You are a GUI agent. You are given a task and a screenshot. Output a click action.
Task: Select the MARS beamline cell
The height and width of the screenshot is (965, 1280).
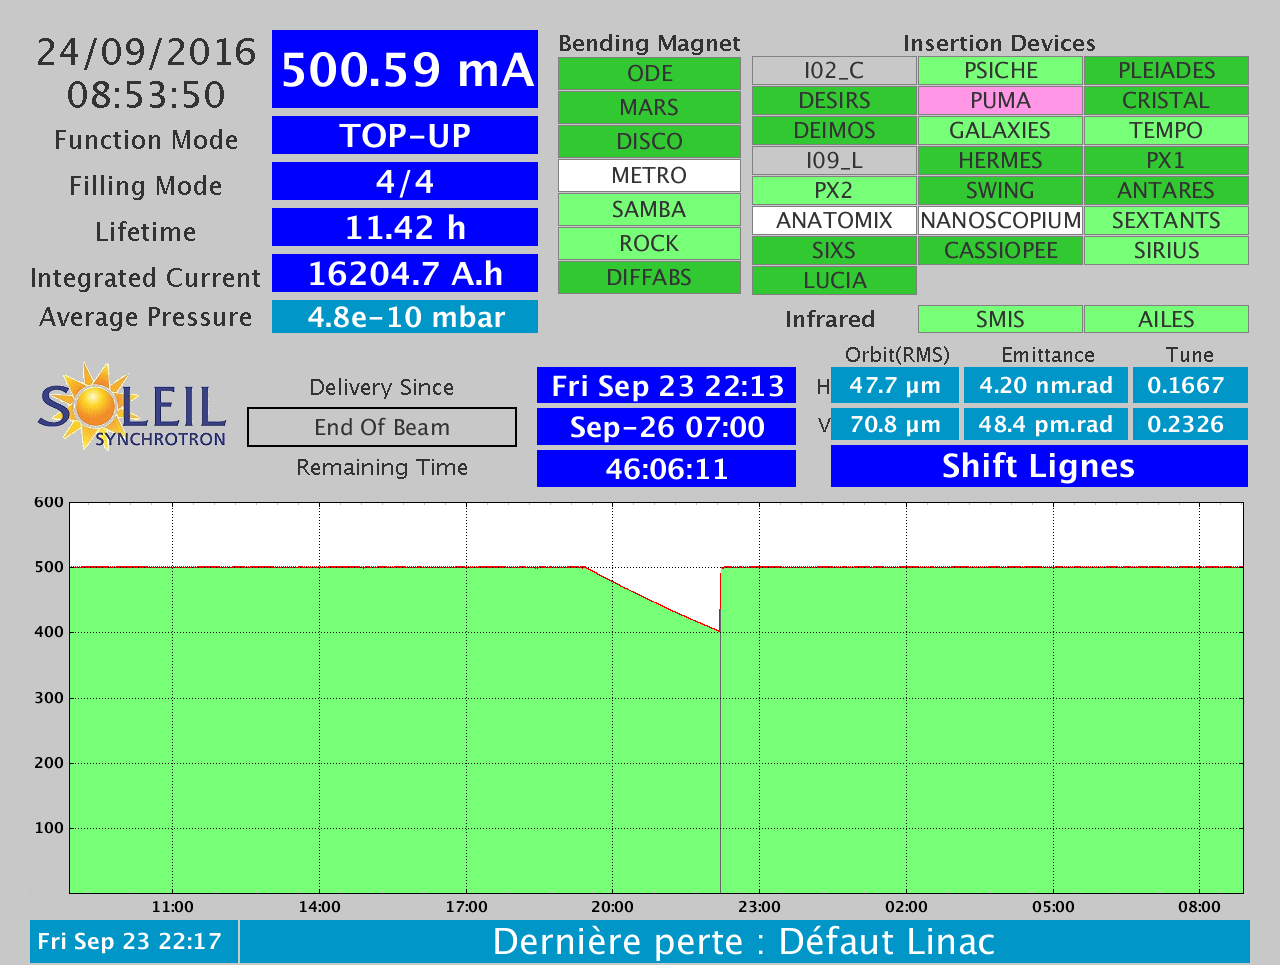(649, 108)
